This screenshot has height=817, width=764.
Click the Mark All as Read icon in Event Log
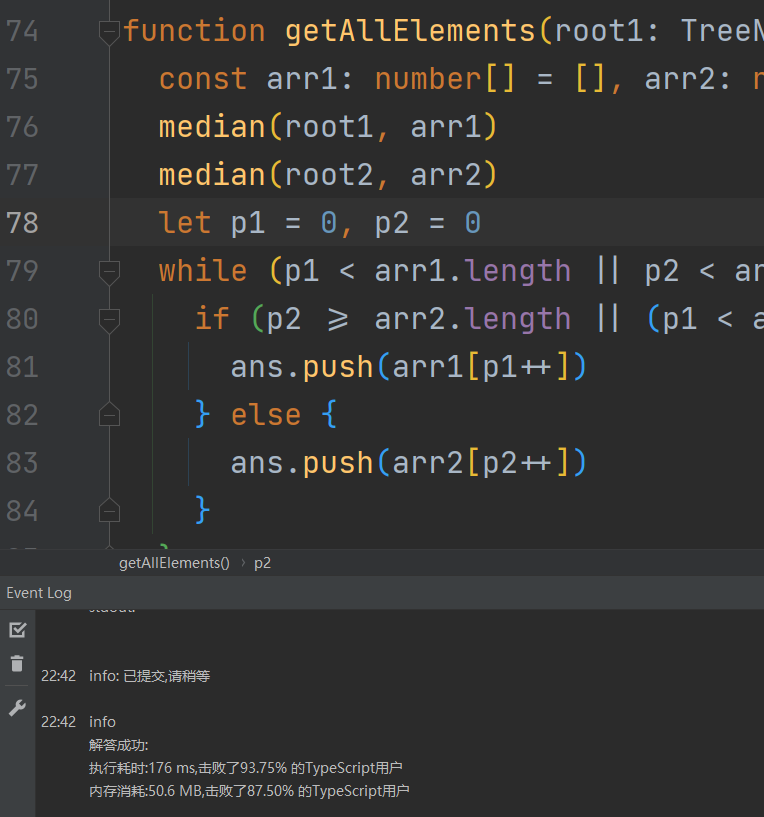(x=18, y=630)
